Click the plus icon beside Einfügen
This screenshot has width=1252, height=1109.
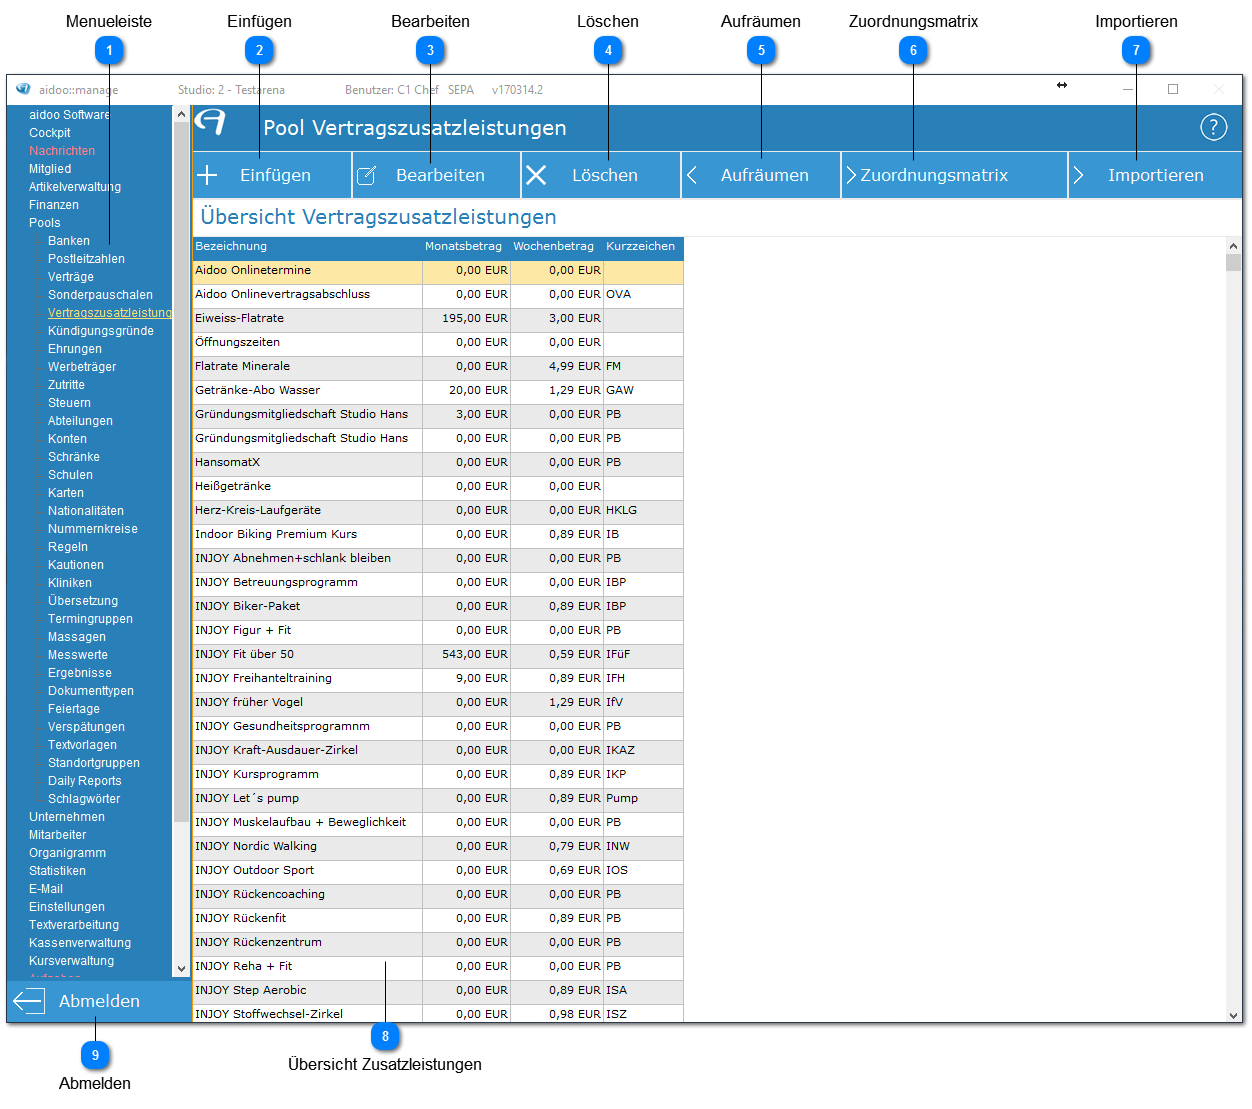207,175
